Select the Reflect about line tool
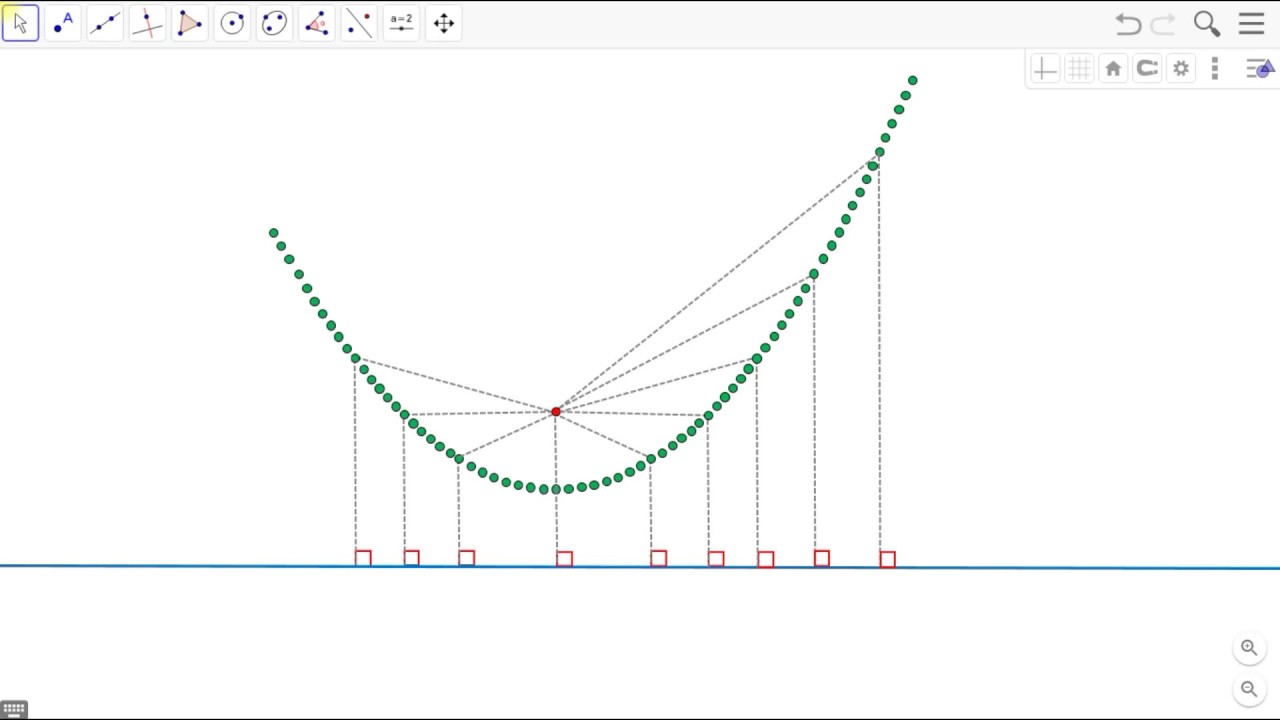This screenshot has width=1280, height=720. coord(359,23)
